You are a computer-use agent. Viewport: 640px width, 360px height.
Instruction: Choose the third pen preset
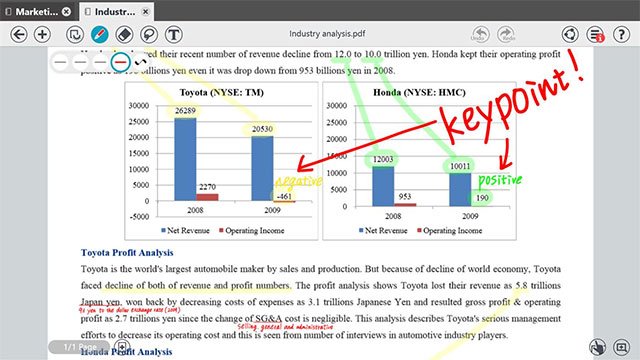(x=100, y=62)
